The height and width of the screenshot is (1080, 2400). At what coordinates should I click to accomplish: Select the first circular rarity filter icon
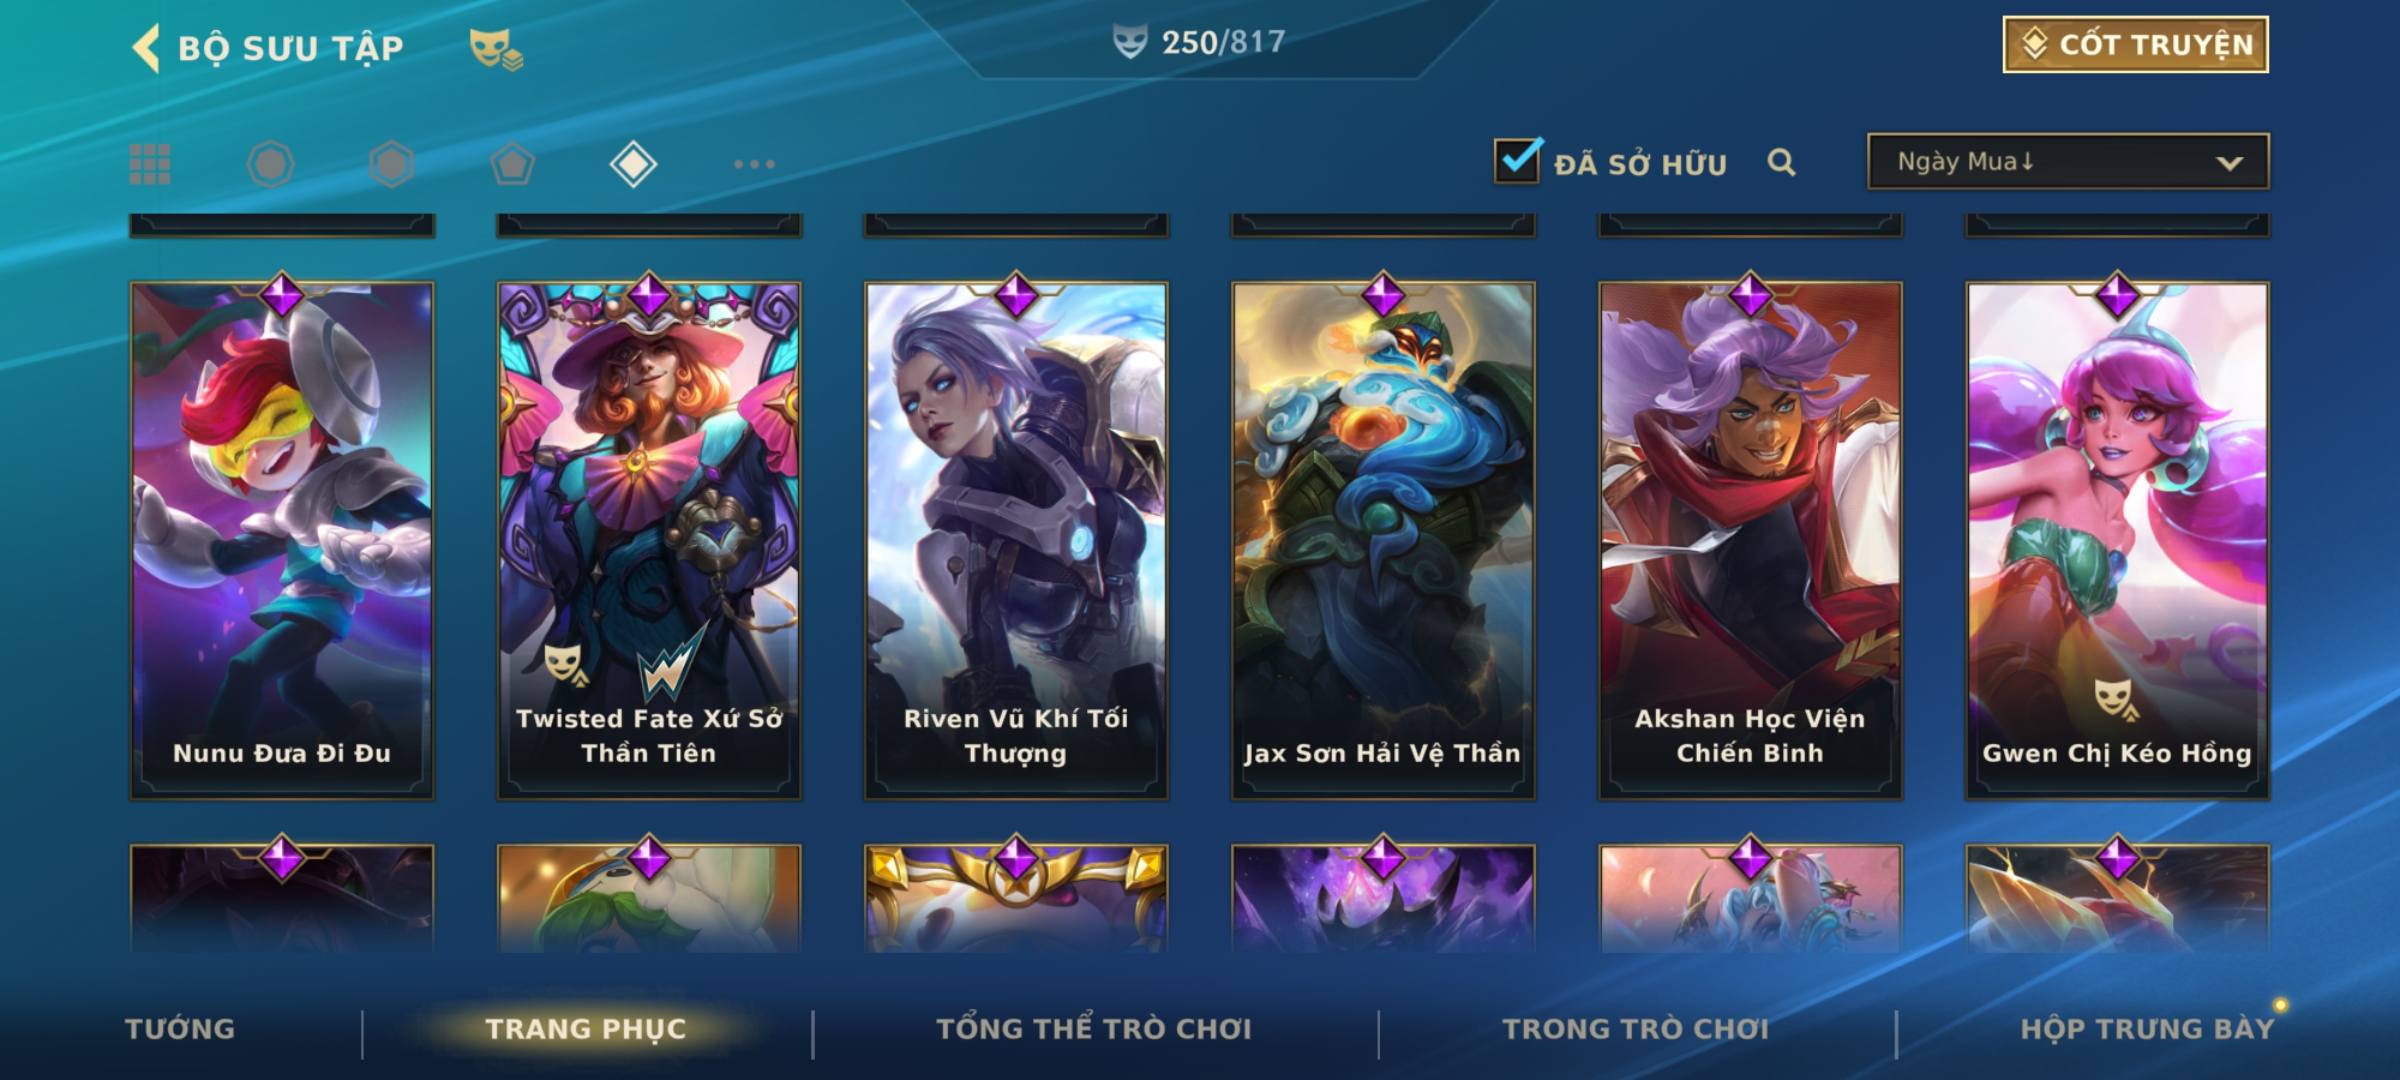(270, 164)
